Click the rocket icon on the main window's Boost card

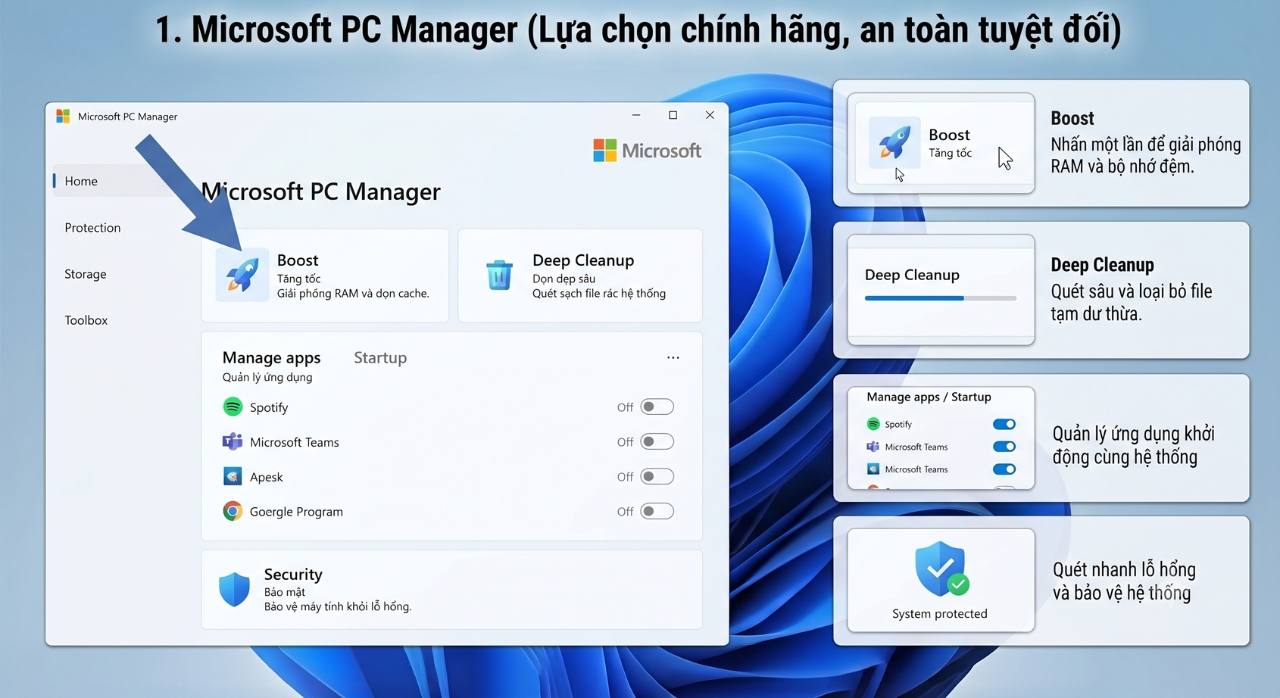243,274
